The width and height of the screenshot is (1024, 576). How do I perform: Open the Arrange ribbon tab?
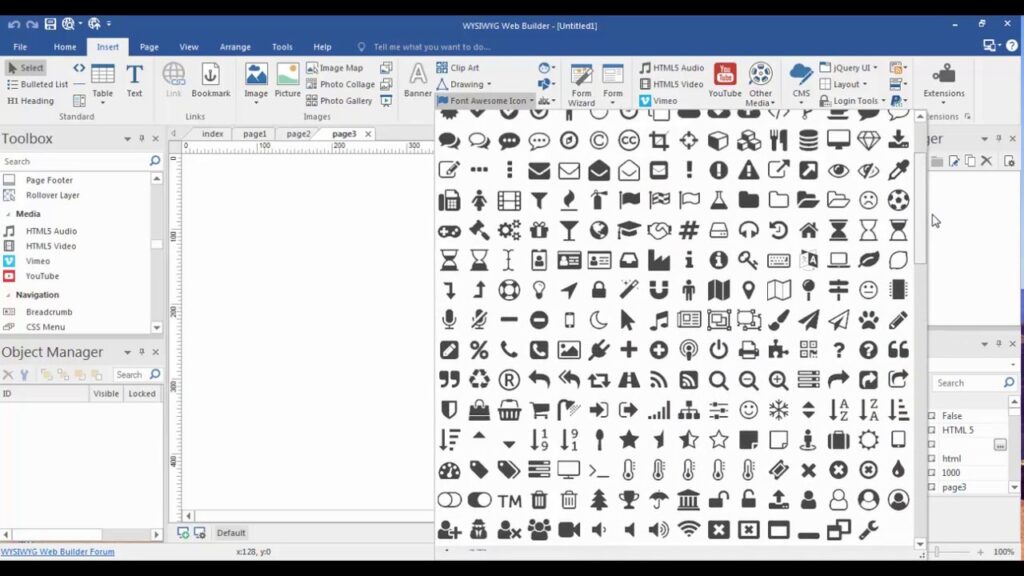click(x=235, y=47)
